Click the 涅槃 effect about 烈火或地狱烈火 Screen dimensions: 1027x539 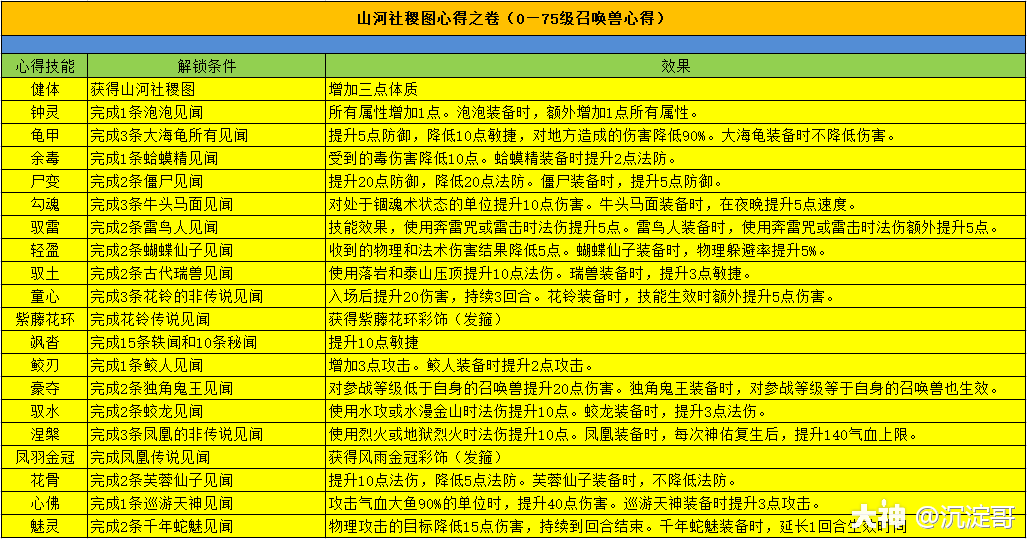click(675, 434)
